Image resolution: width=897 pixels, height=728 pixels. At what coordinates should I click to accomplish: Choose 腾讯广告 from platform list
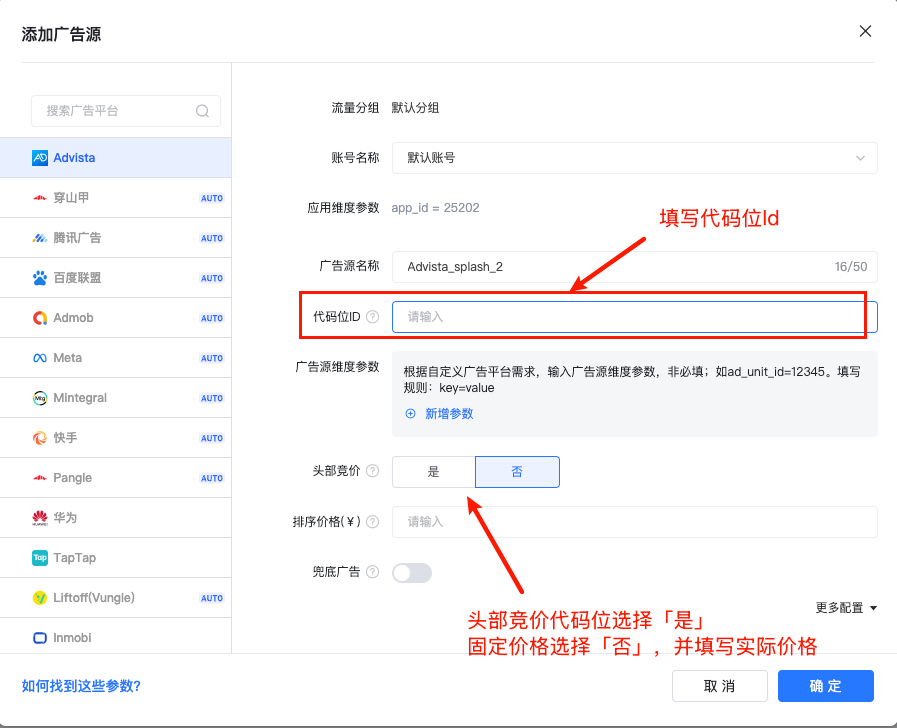[77, 238]
